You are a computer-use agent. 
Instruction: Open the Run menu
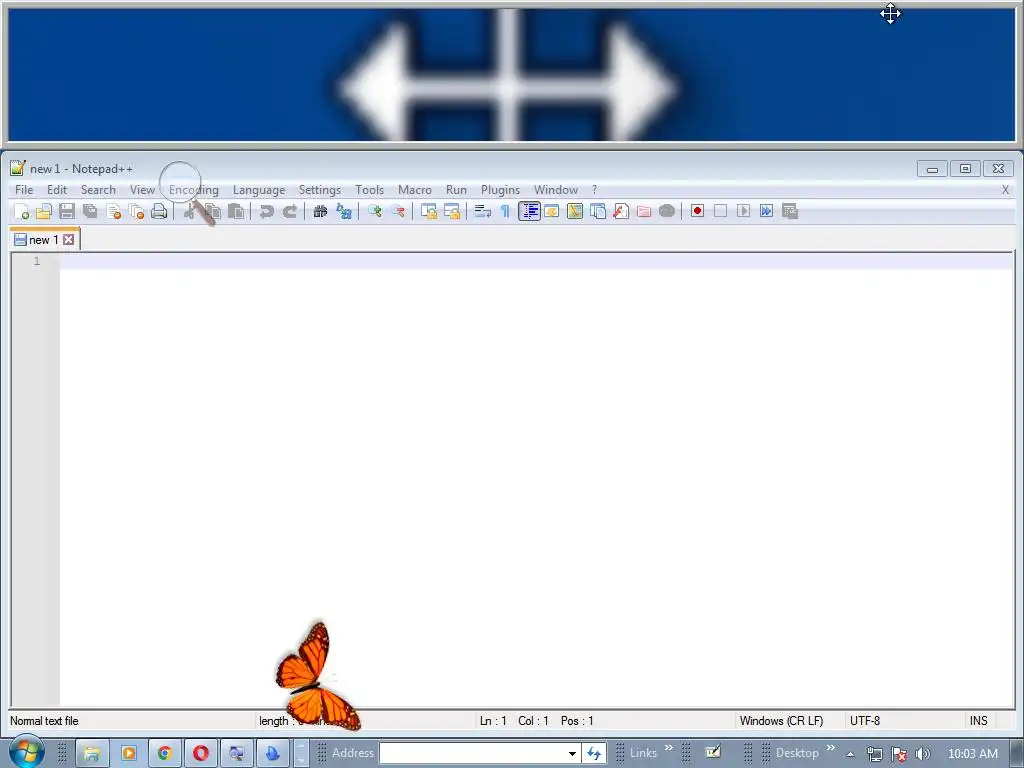(x=456, y=190)
